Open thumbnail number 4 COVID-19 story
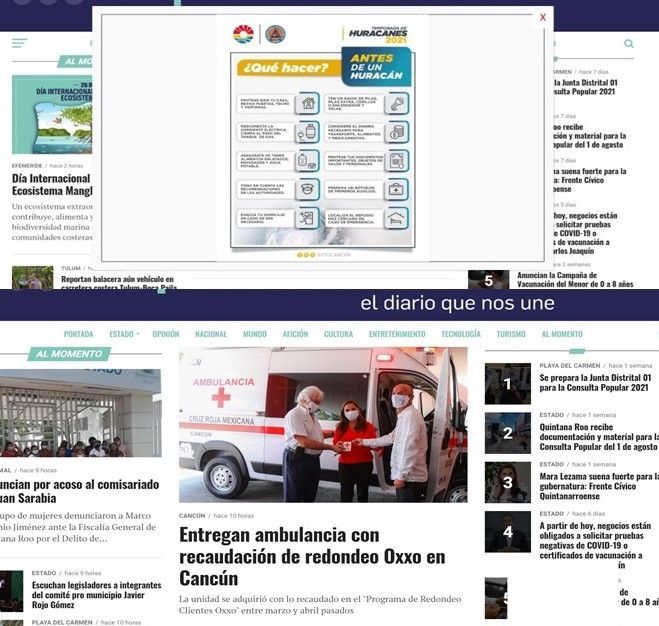 point(508,532)
